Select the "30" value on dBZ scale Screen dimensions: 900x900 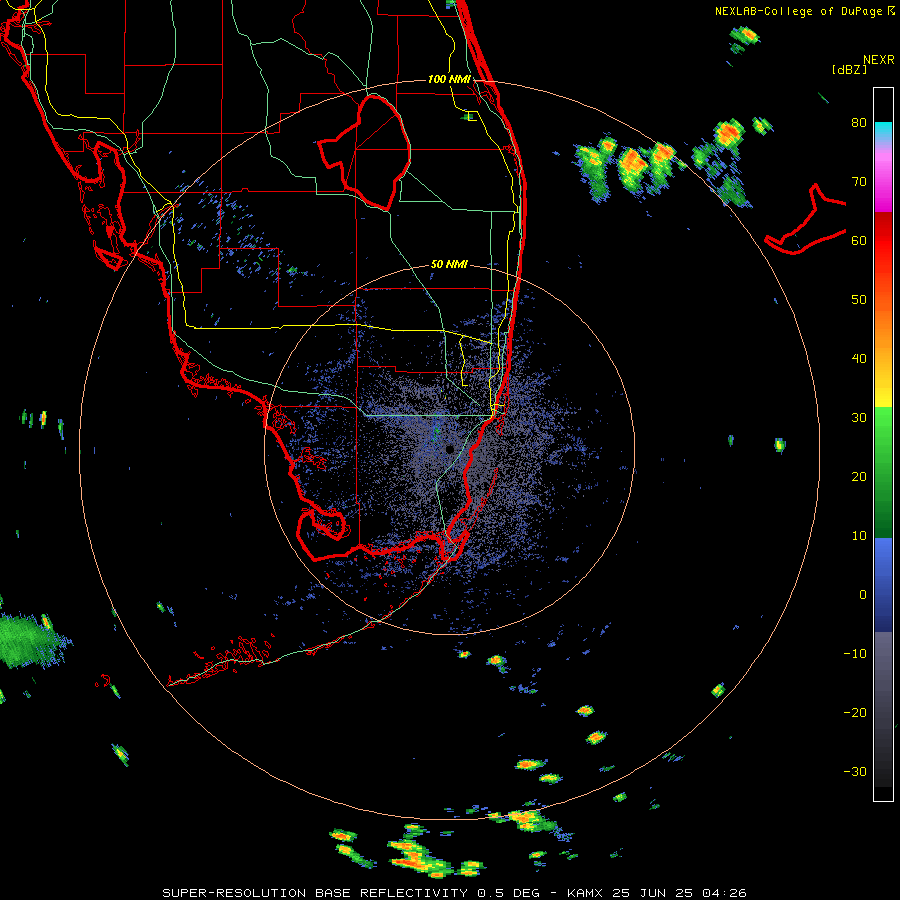click(859, 418)
